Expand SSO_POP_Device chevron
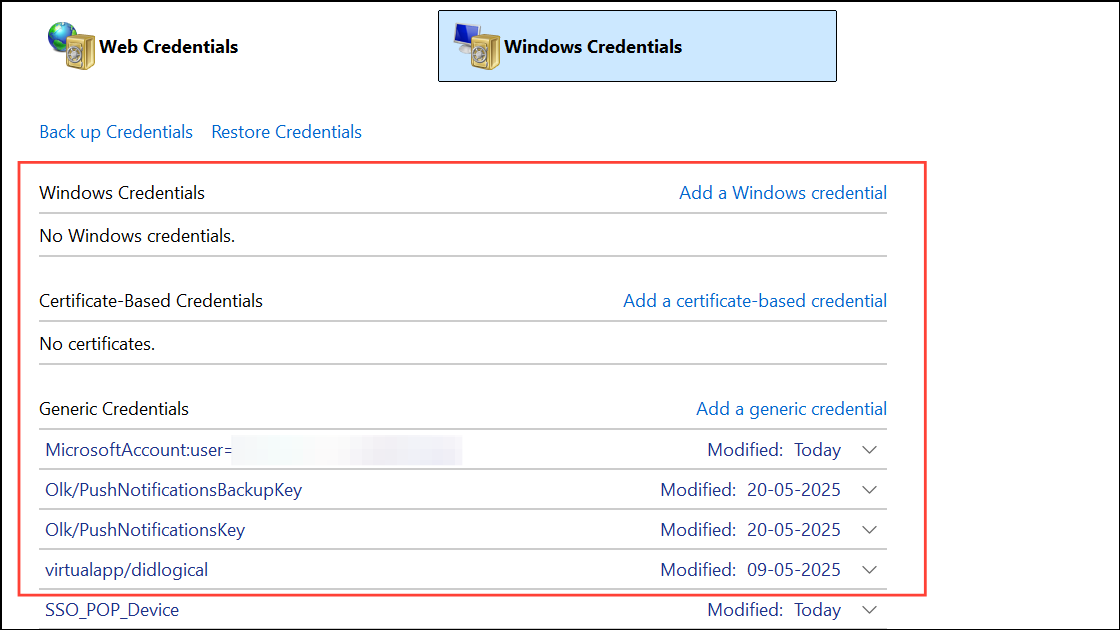 (x=869, y=610)
